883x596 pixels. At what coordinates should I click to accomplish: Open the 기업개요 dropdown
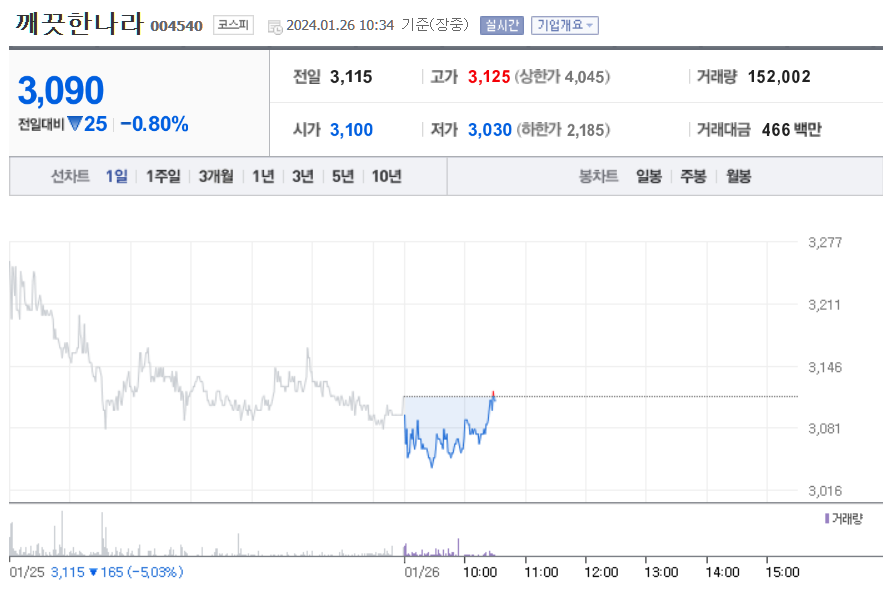coord(564,25)
